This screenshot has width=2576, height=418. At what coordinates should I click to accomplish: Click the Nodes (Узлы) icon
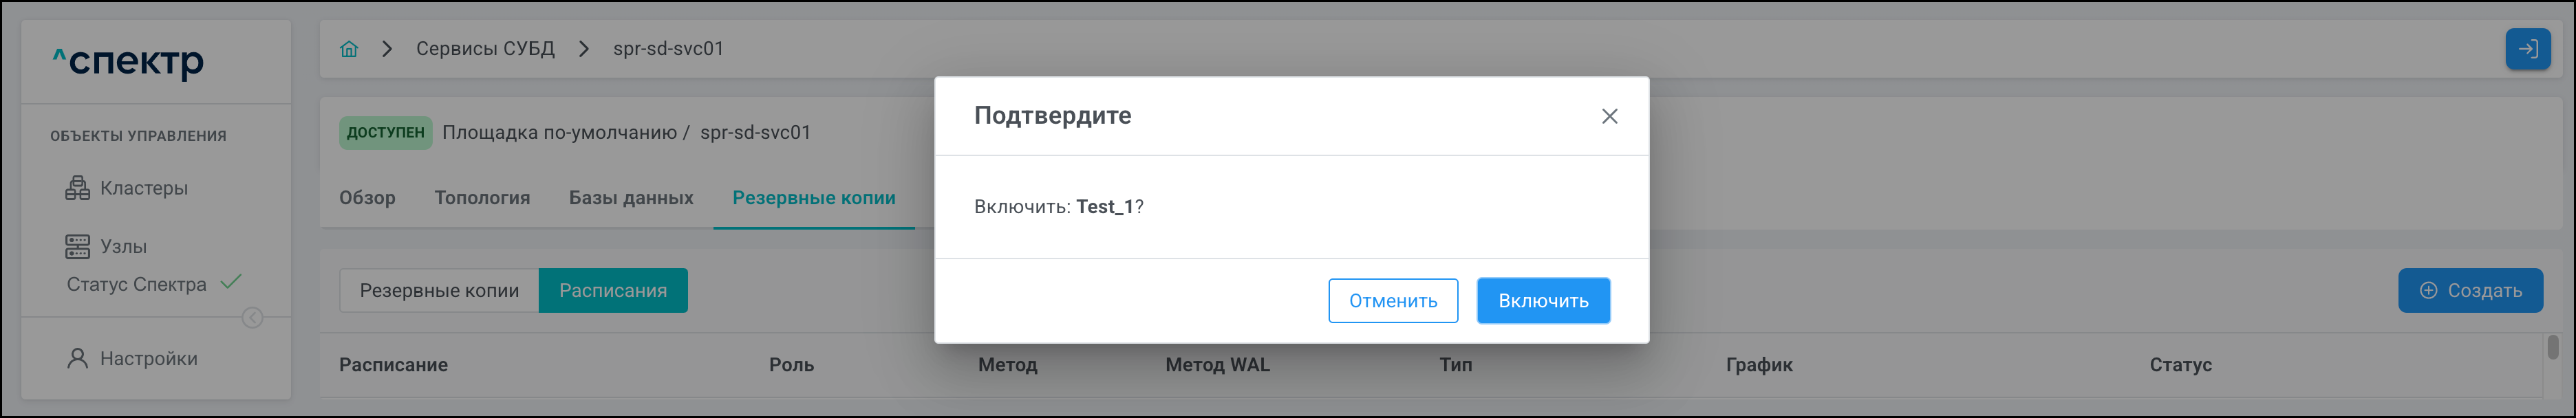(x=77, y=246)
